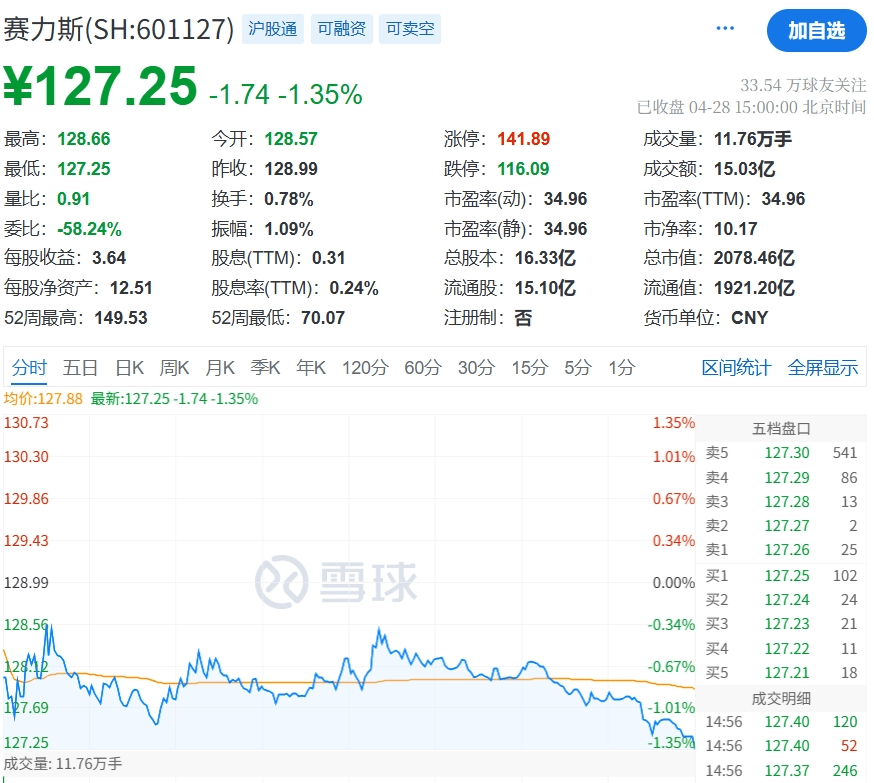Open the three-dot more options menu
Viewport: 874px width, 783px height.
pos(725,28)
